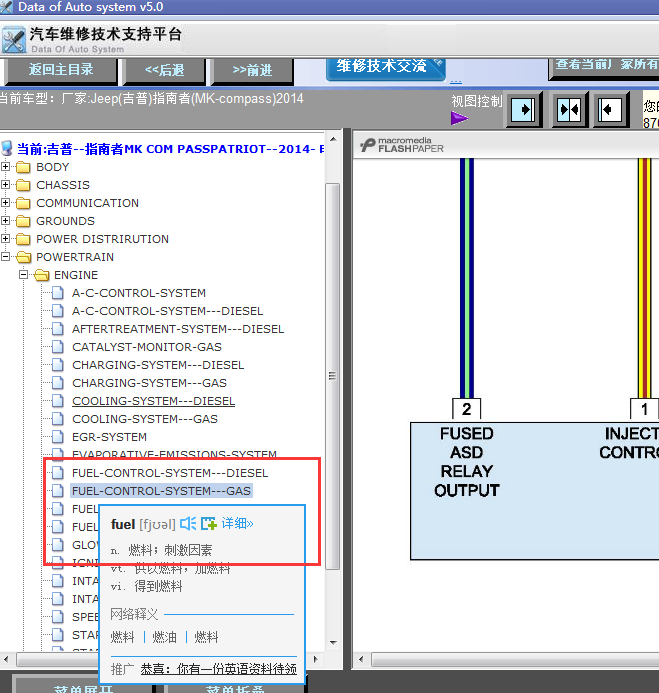The height and width of the screenshot is (693, 659).
Task: Open CATALYST-MONITOR-GAS document
Action: click(x=147, y=347)
